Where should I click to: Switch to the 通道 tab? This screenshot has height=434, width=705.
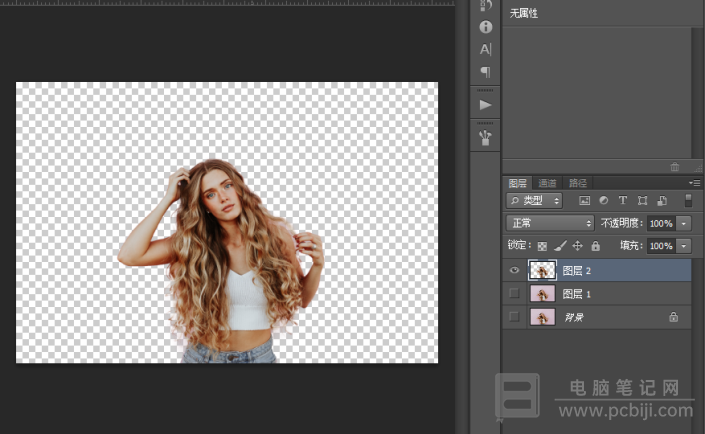pos(547,183)
